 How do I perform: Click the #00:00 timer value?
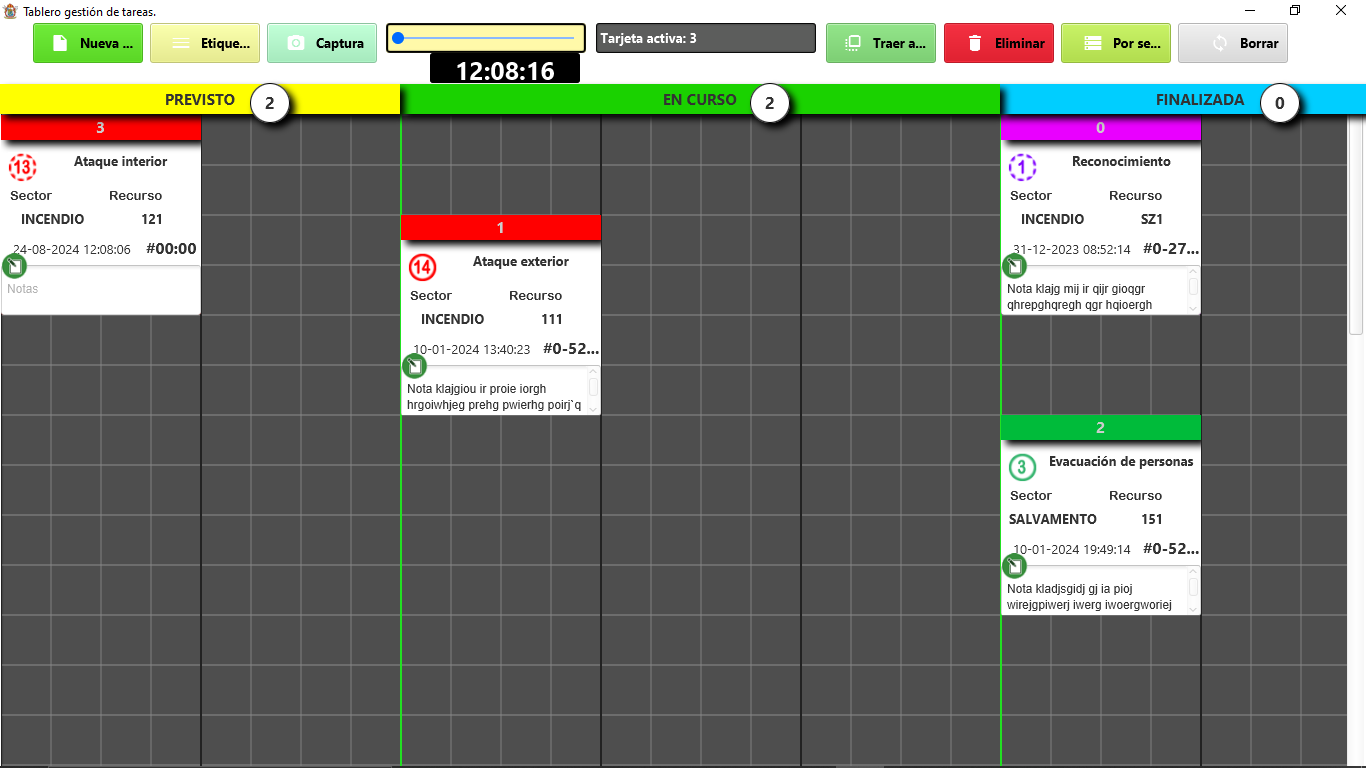[x=171, y=249]
